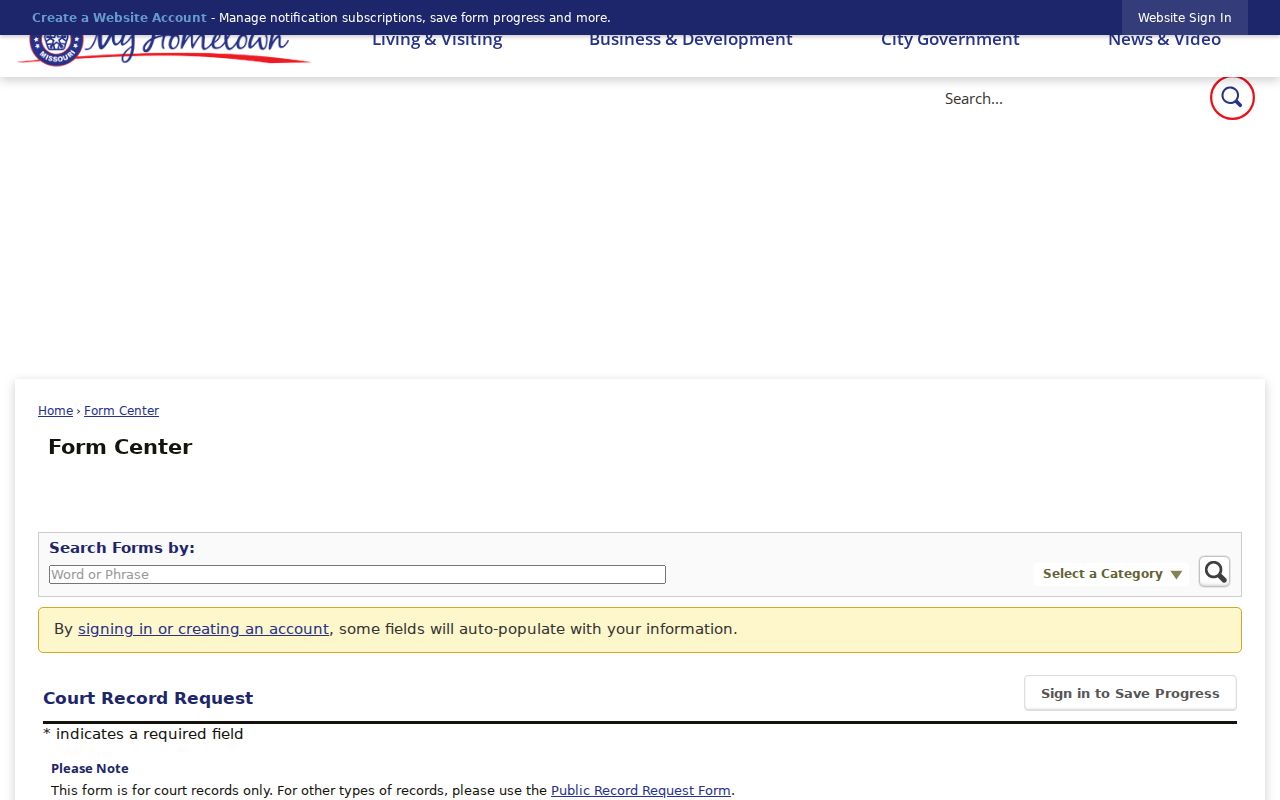1280x800 pixels.
Task: Open the News & Video menu
Action: click(1164, 40)
